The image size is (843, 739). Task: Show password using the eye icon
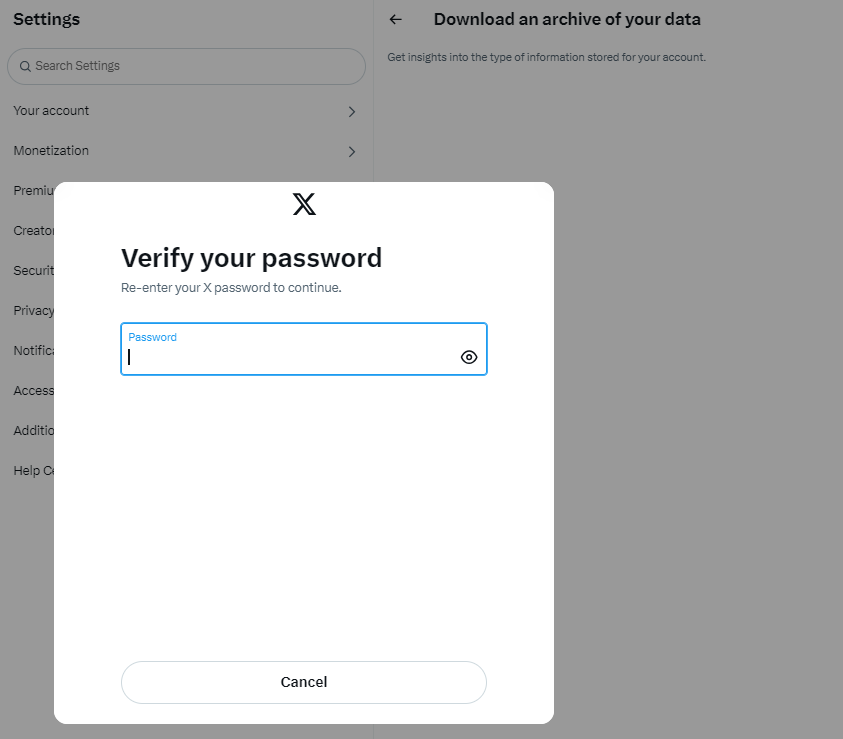pyautogui.click(x=469, y=357)
